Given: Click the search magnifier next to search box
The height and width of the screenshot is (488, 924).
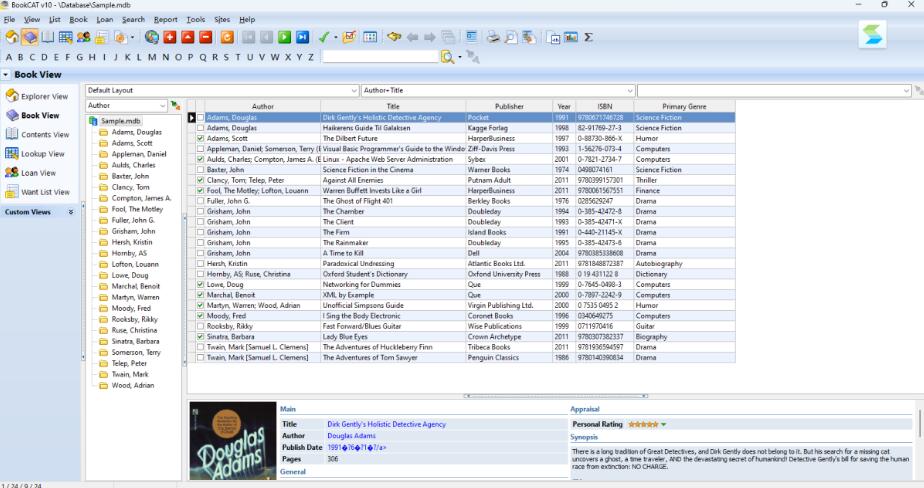Looking at the screenshot, I should point(447,57).
